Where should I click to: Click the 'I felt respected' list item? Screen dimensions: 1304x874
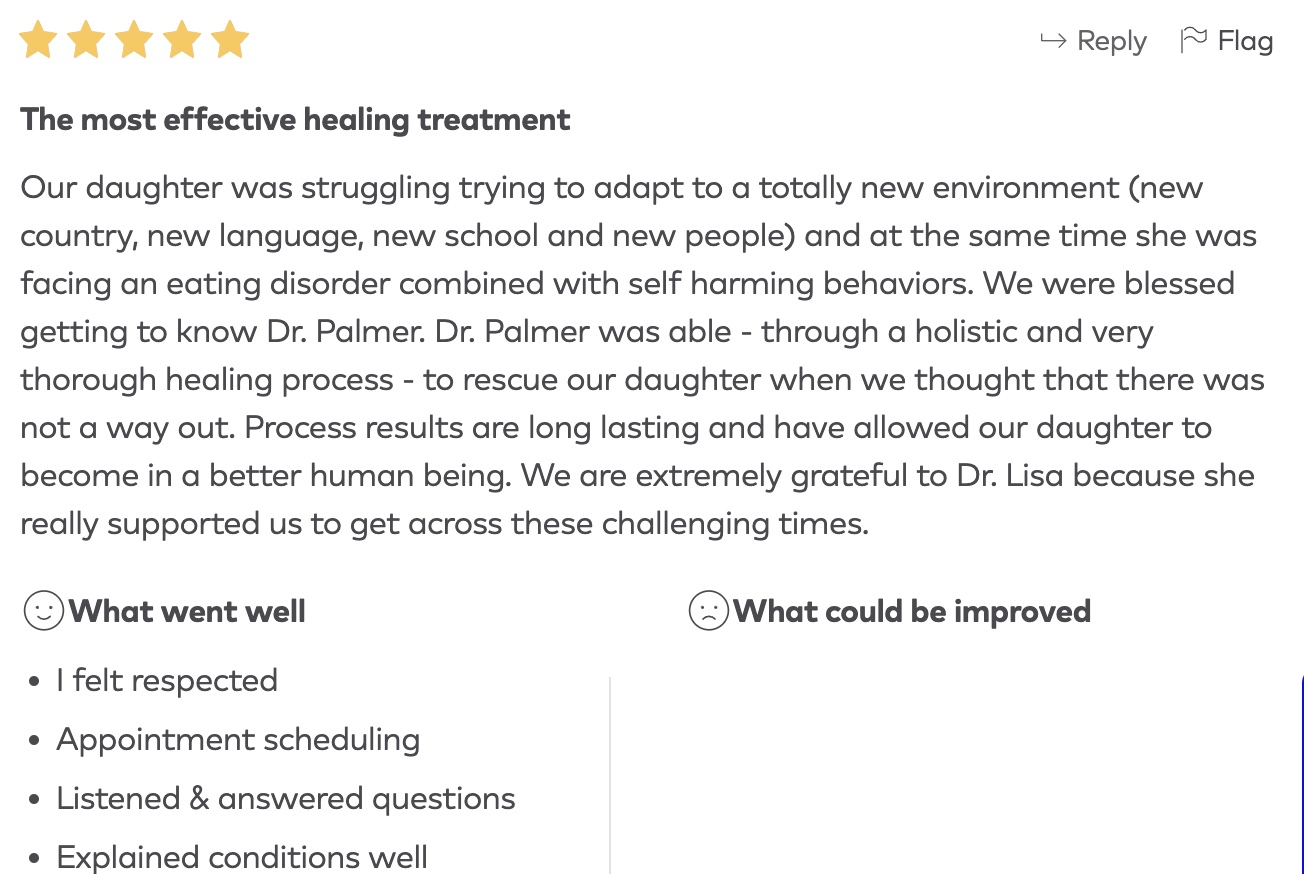coord(167,681)
